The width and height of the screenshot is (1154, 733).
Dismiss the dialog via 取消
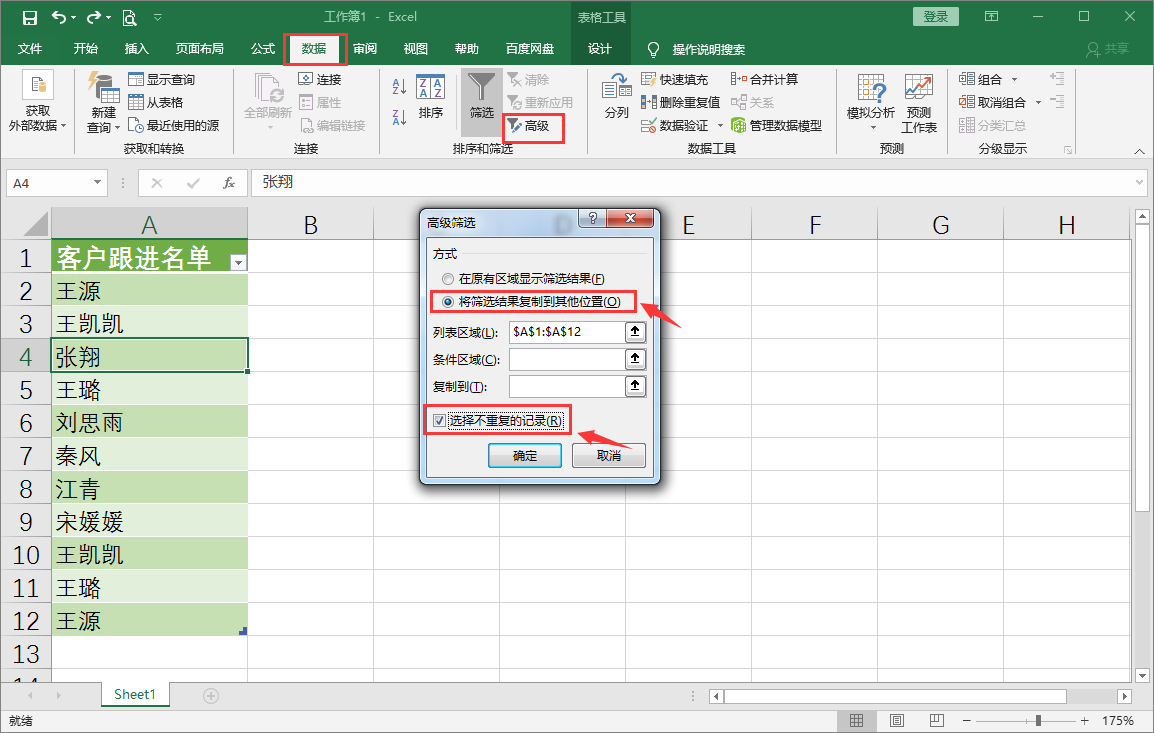click(x=608, y=455)
